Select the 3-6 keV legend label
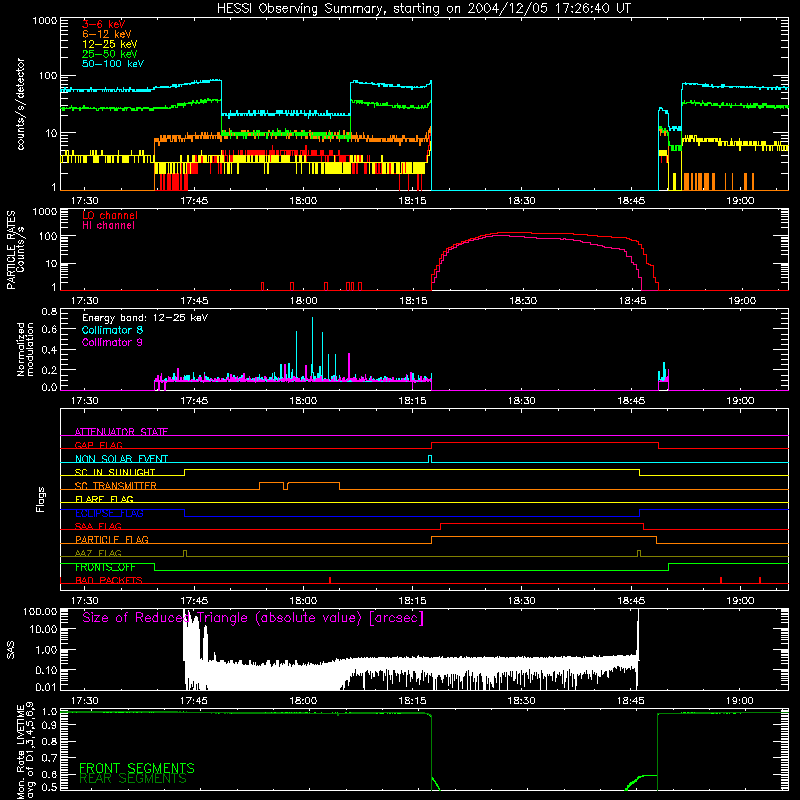 pos(103,24)
